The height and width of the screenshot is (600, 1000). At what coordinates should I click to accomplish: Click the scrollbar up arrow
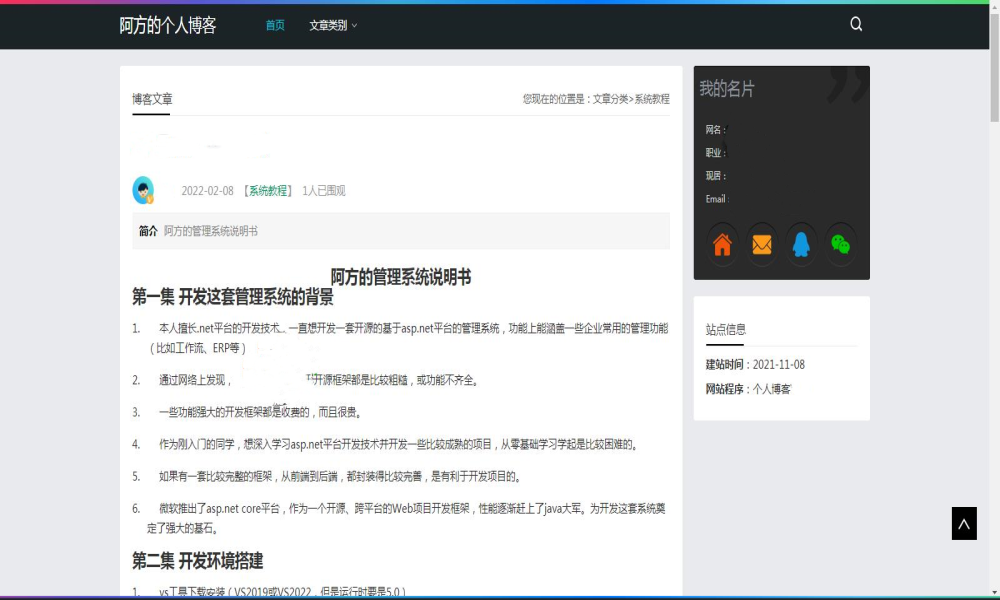pyautogui.click(x=993, y=8)
